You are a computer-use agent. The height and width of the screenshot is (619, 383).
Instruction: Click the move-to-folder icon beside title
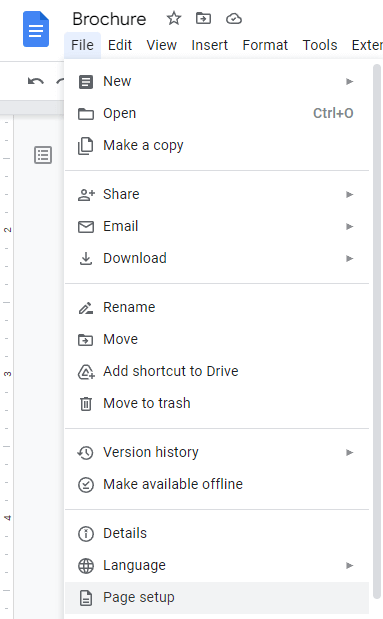(x=203, y=18)
